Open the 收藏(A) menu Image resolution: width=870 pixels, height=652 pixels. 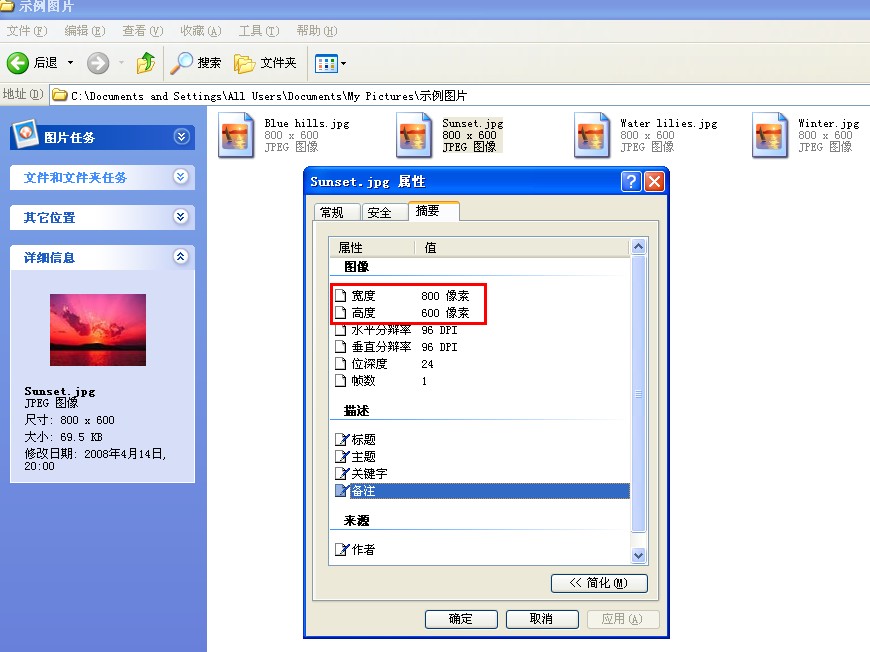tap(200, 31)
